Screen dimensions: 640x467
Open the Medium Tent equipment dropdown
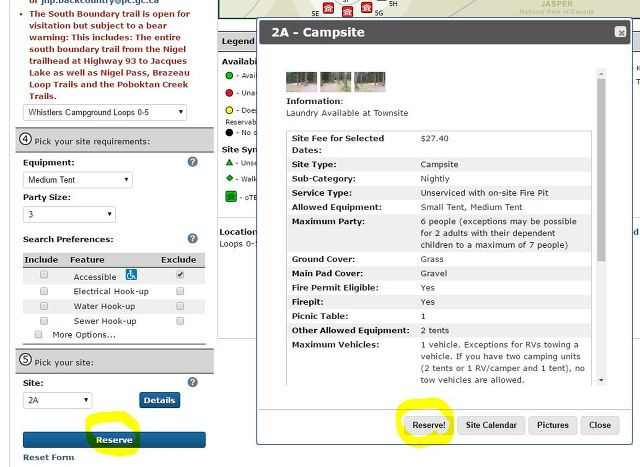pyautogui.click(x=78, y=180)
